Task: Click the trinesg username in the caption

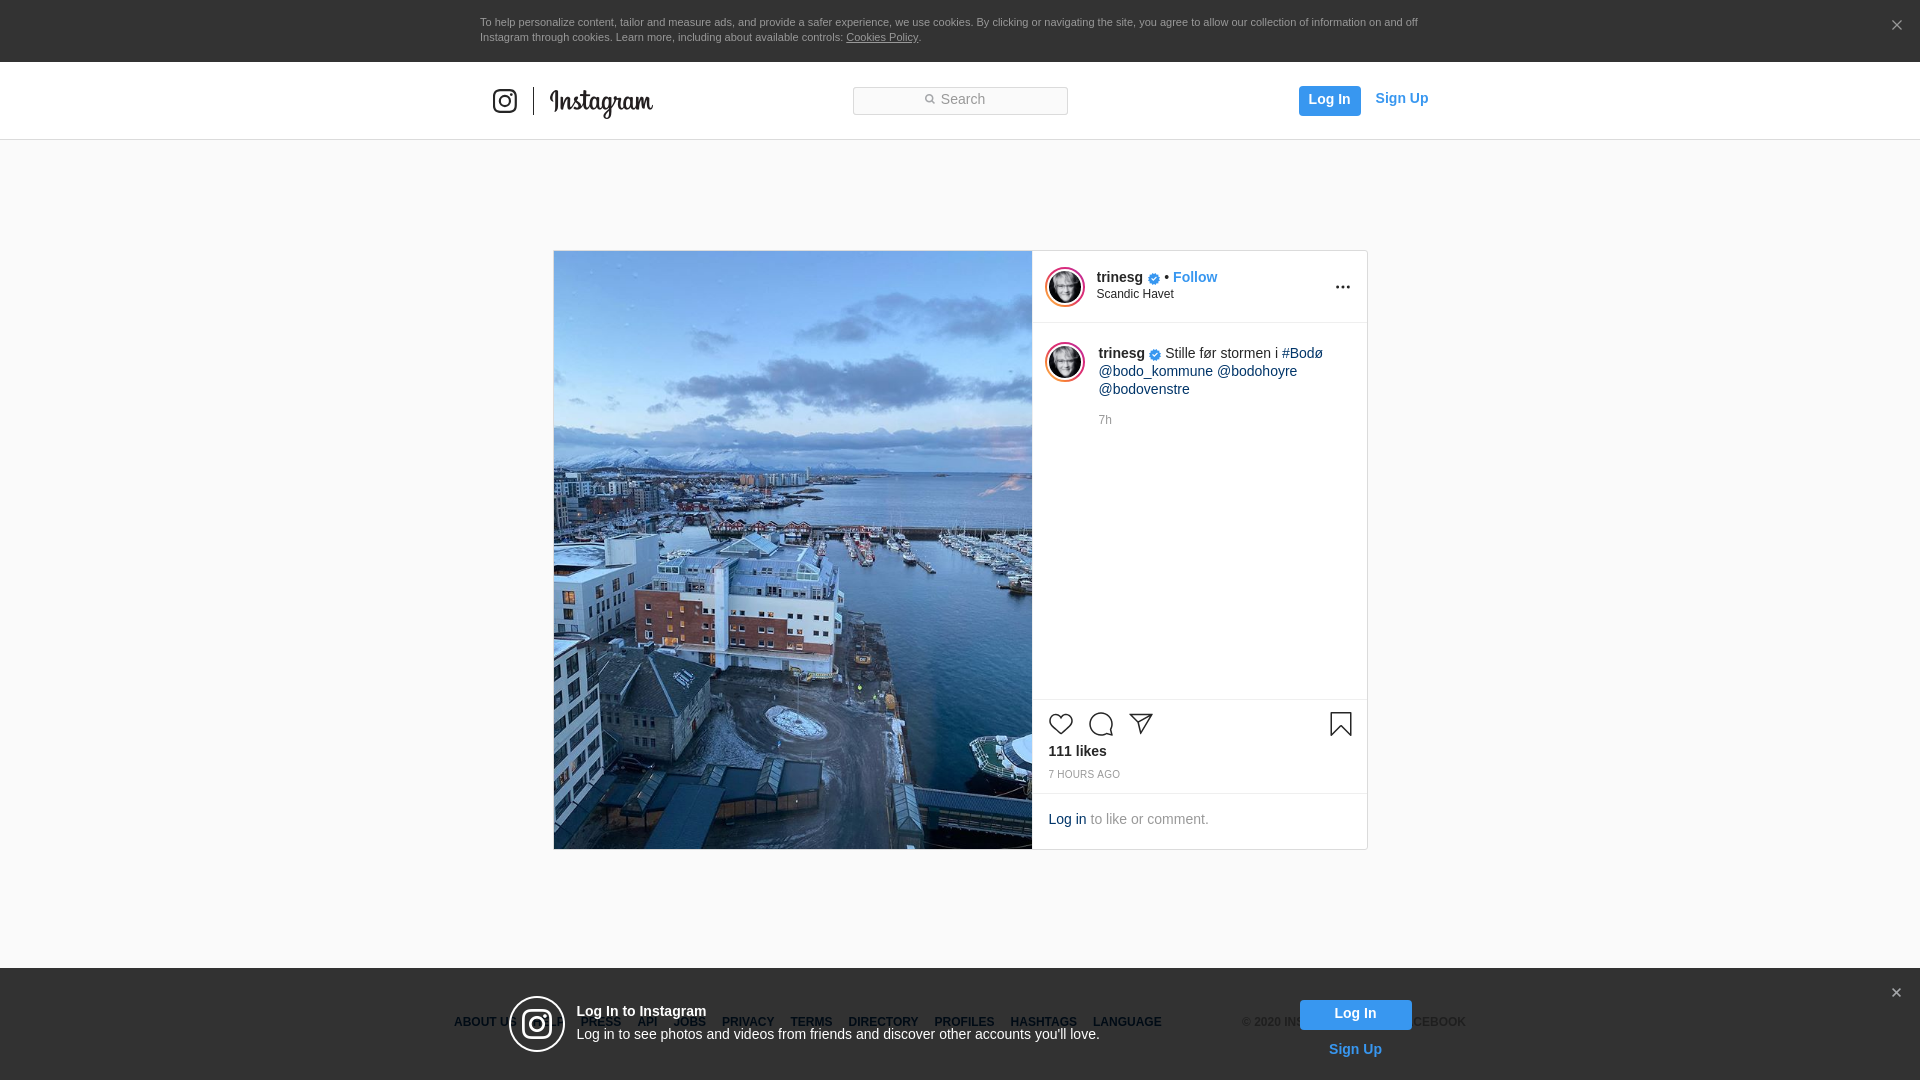Action: 1121,353
